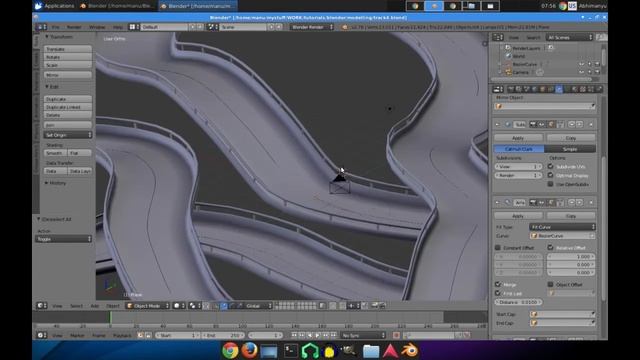Move the Array modifier down in stack
The image size is (640, 360).
(580, 202)
